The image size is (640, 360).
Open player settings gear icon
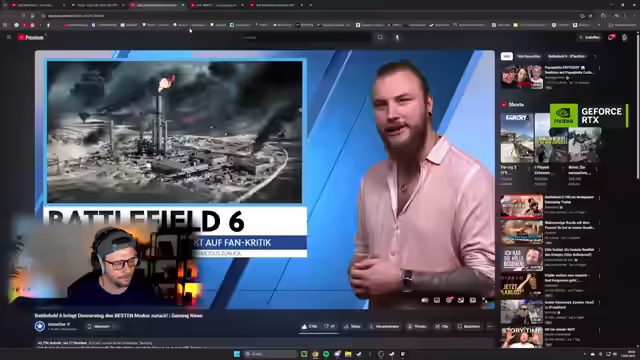point(449,300)
